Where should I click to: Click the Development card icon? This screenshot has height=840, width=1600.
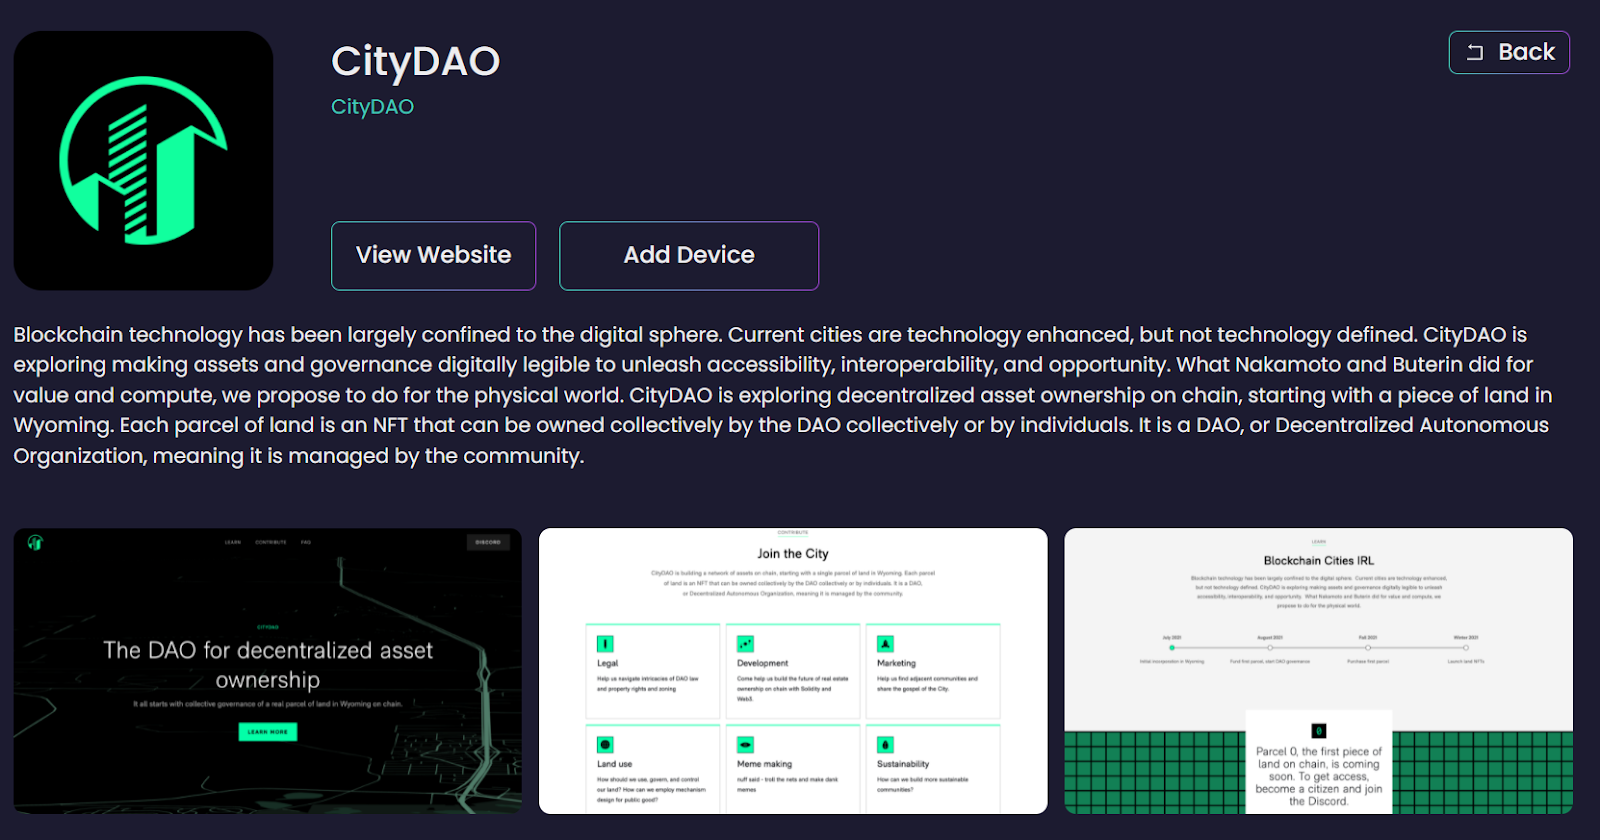coord(745,644)
